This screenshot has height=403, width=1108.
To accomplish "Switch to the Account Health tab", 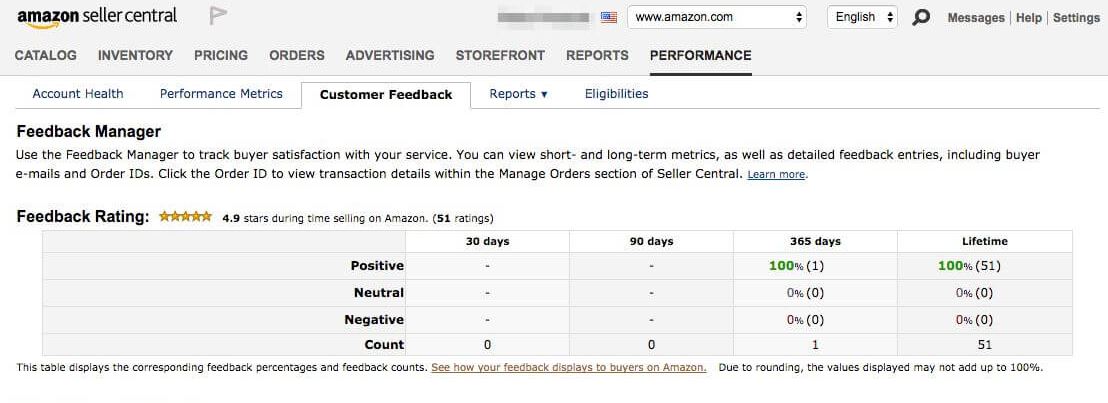I will point(78,94).
